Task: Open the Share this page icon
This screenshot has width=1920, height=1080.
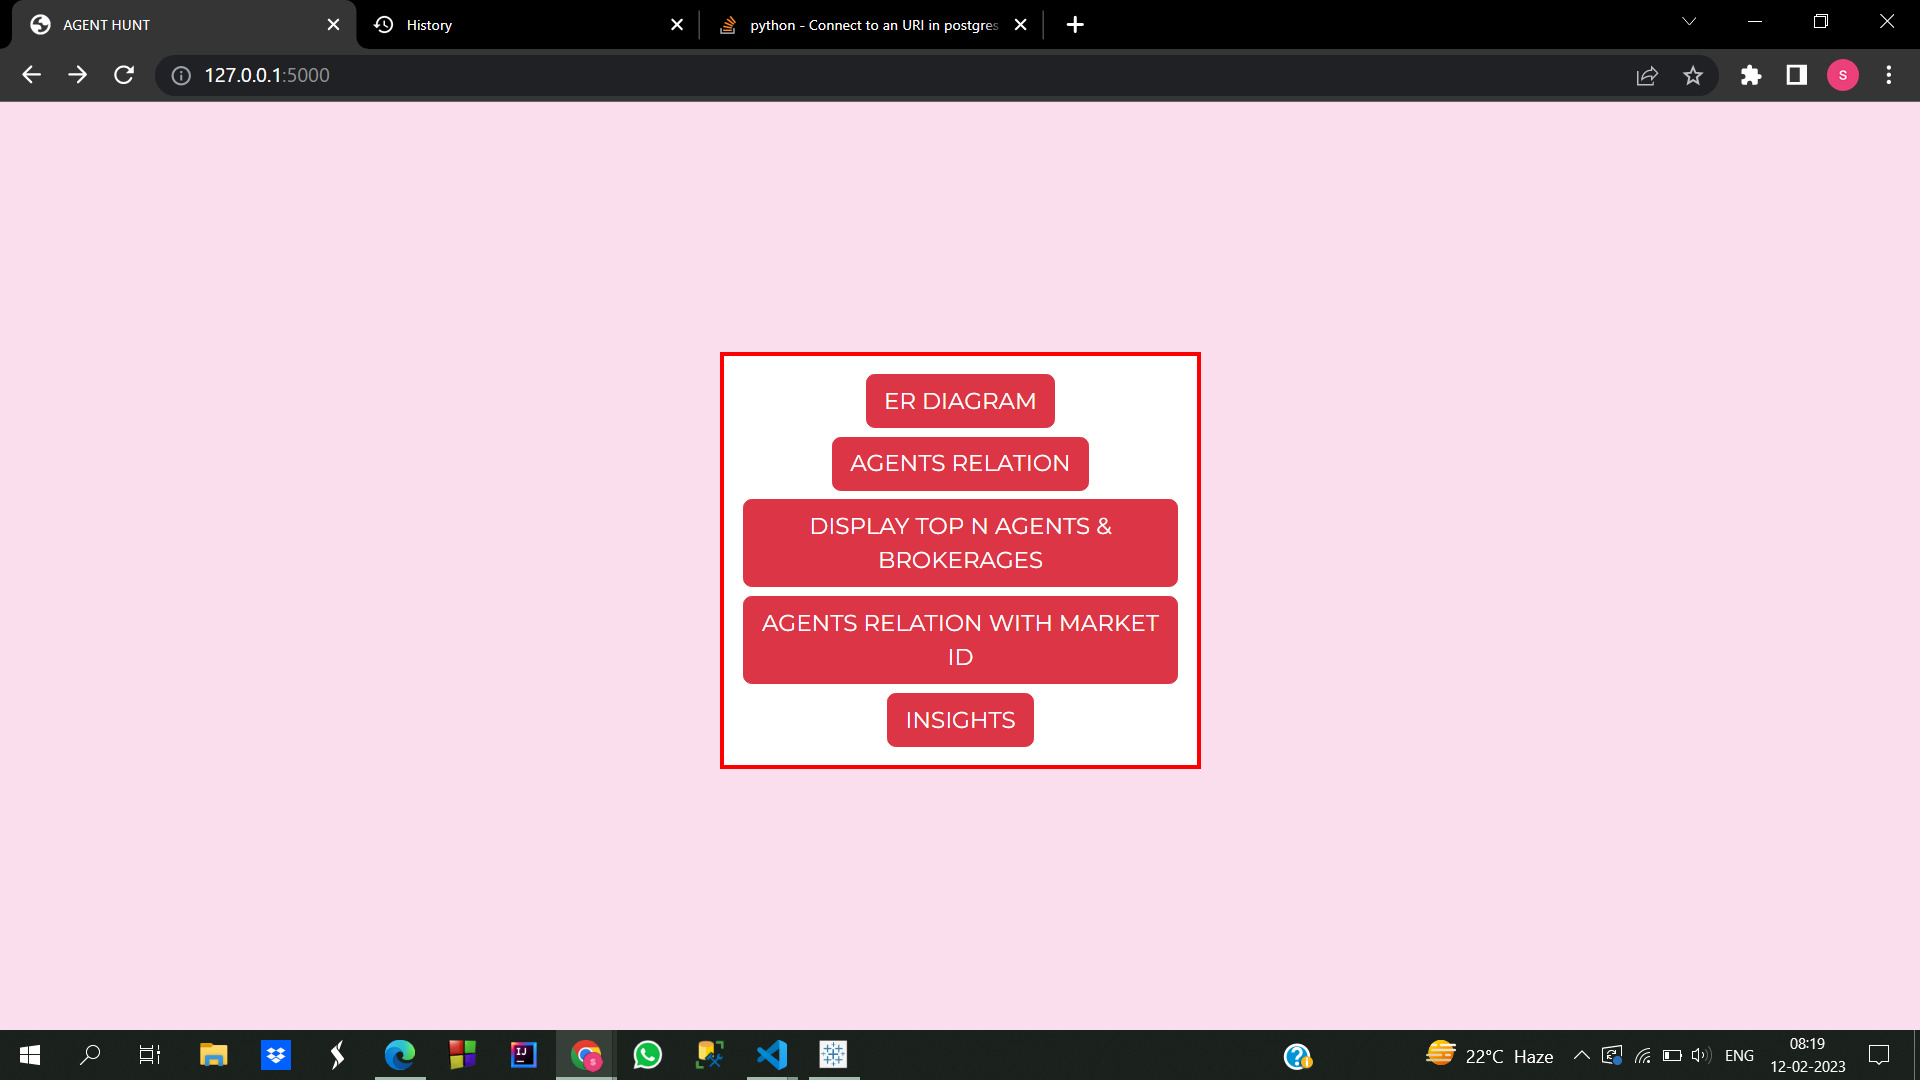Action: point(1646,75)
